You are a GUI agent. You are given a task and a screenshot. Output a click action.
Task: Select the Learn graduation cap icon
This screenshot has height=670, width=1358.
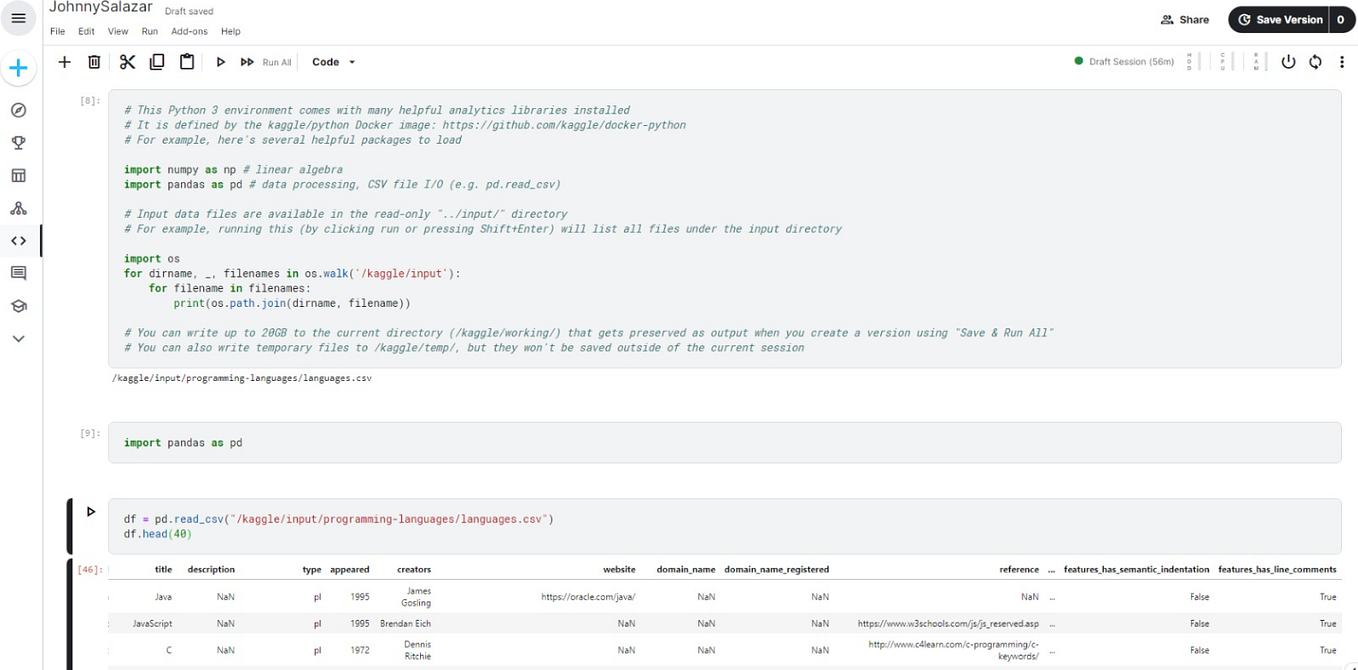(19, 306)
